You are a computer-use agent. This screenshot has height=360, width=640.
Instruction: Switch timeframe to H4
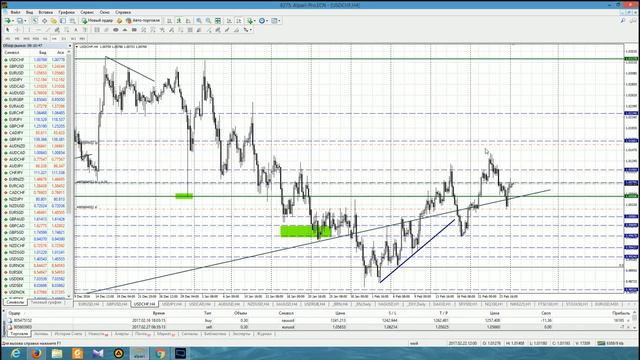(54, 39)
